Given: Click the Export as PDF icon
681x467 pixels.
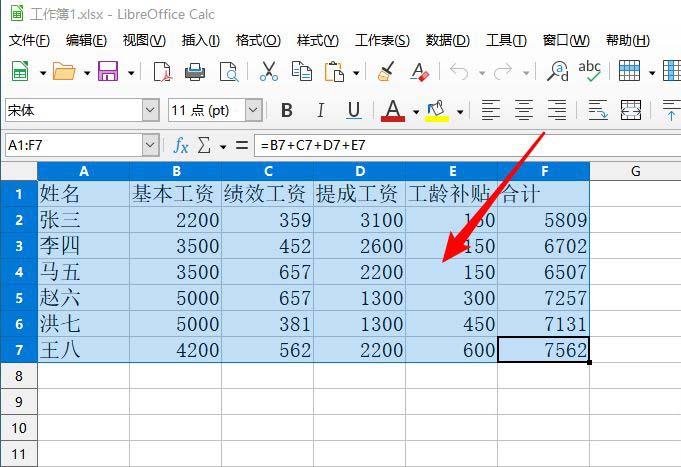Looking at the screenshot, I should (162, 72).
